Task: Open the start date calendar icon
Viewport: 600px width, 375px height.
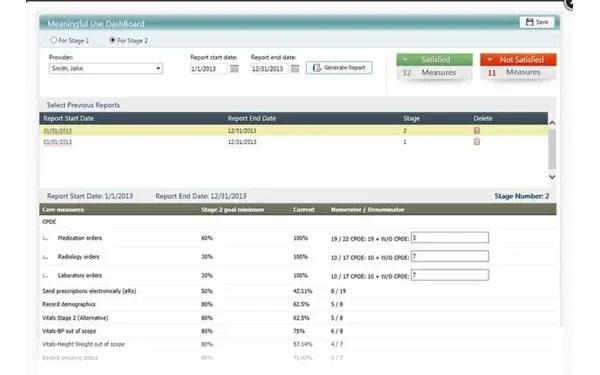Action: coord(234,68)
